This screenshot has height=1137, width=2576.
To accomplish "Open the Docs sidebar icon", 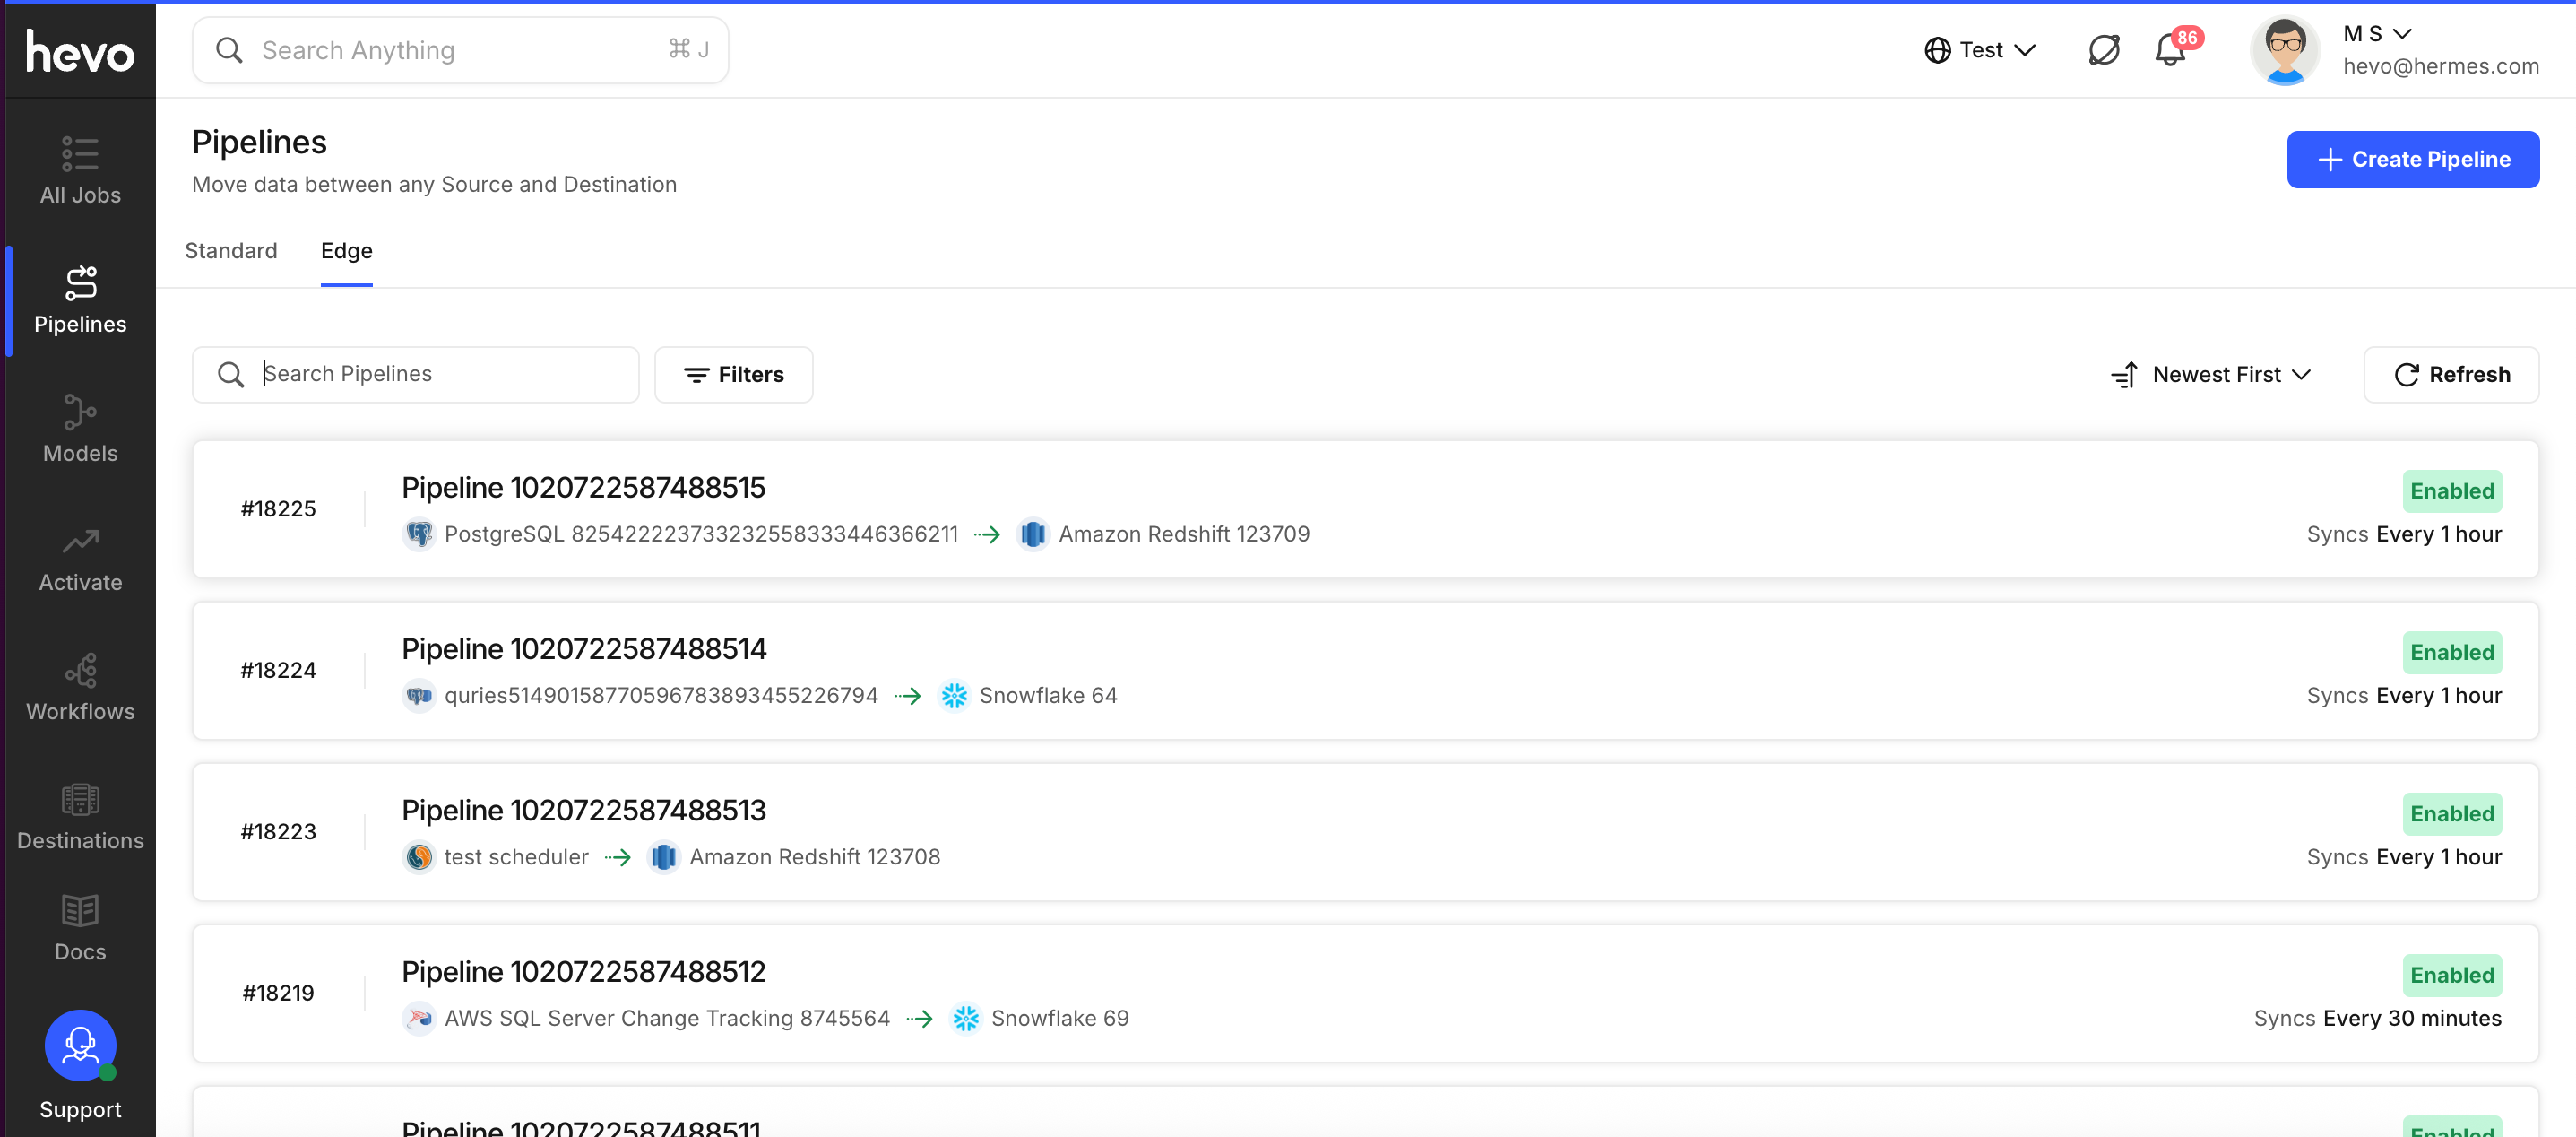I will click(80, 927).
